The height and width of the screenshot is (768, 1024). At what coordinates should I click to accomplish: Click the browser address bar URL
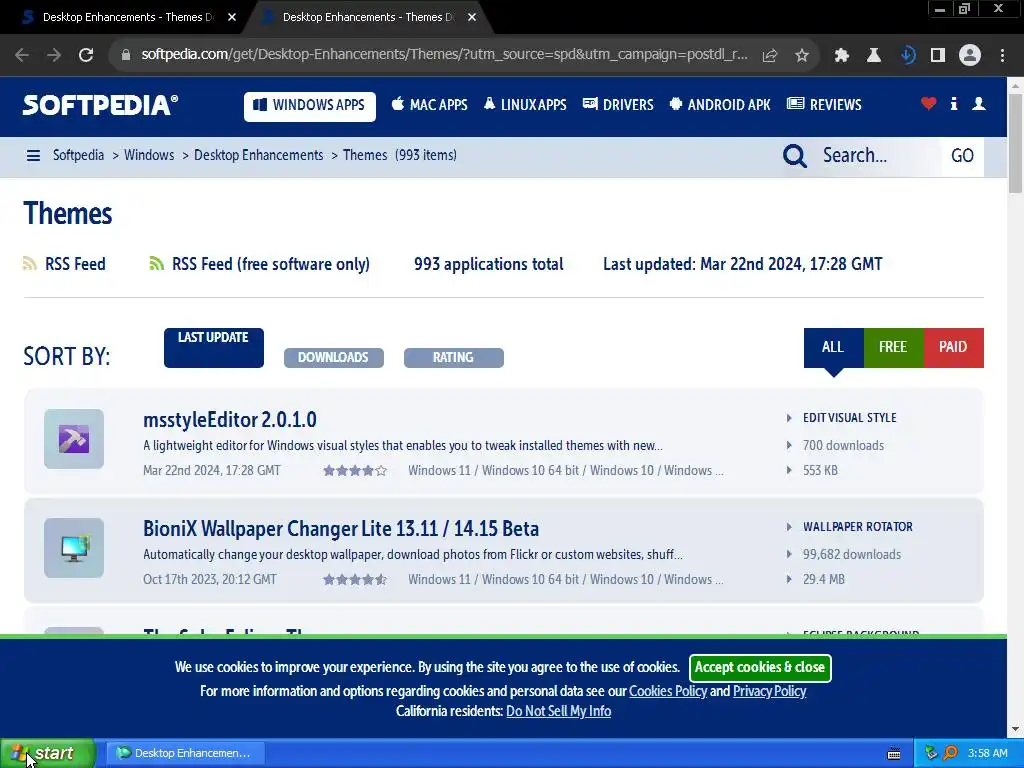[444, 55]
